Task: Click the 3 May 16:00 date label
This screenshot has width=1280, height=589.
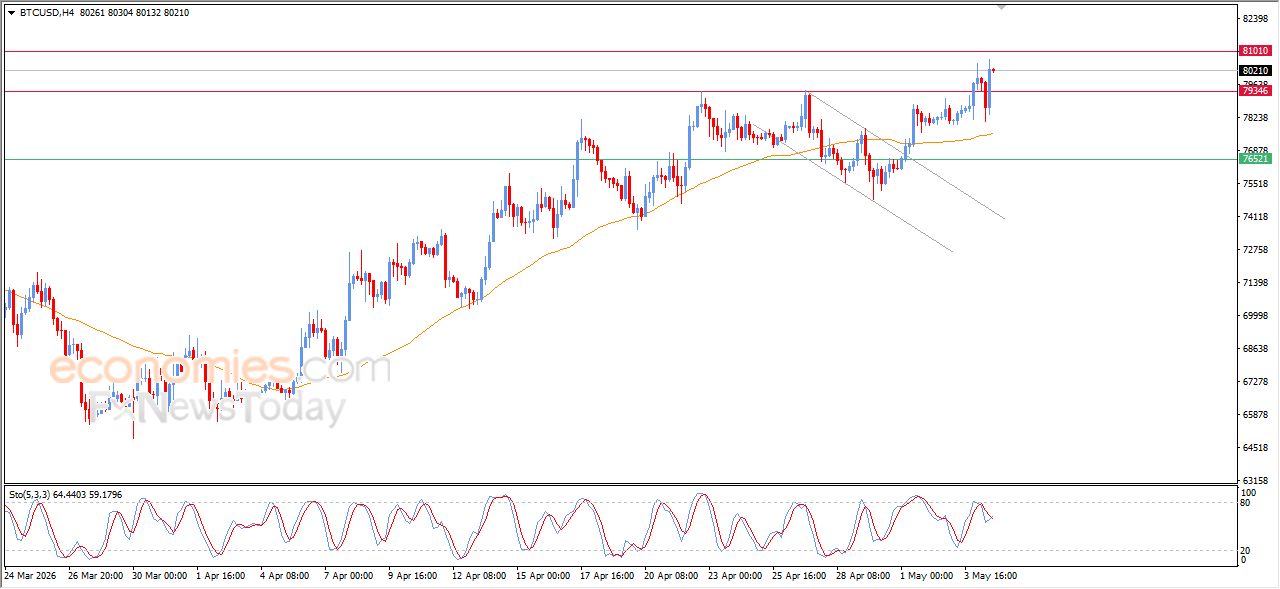Action: (991, 576)
